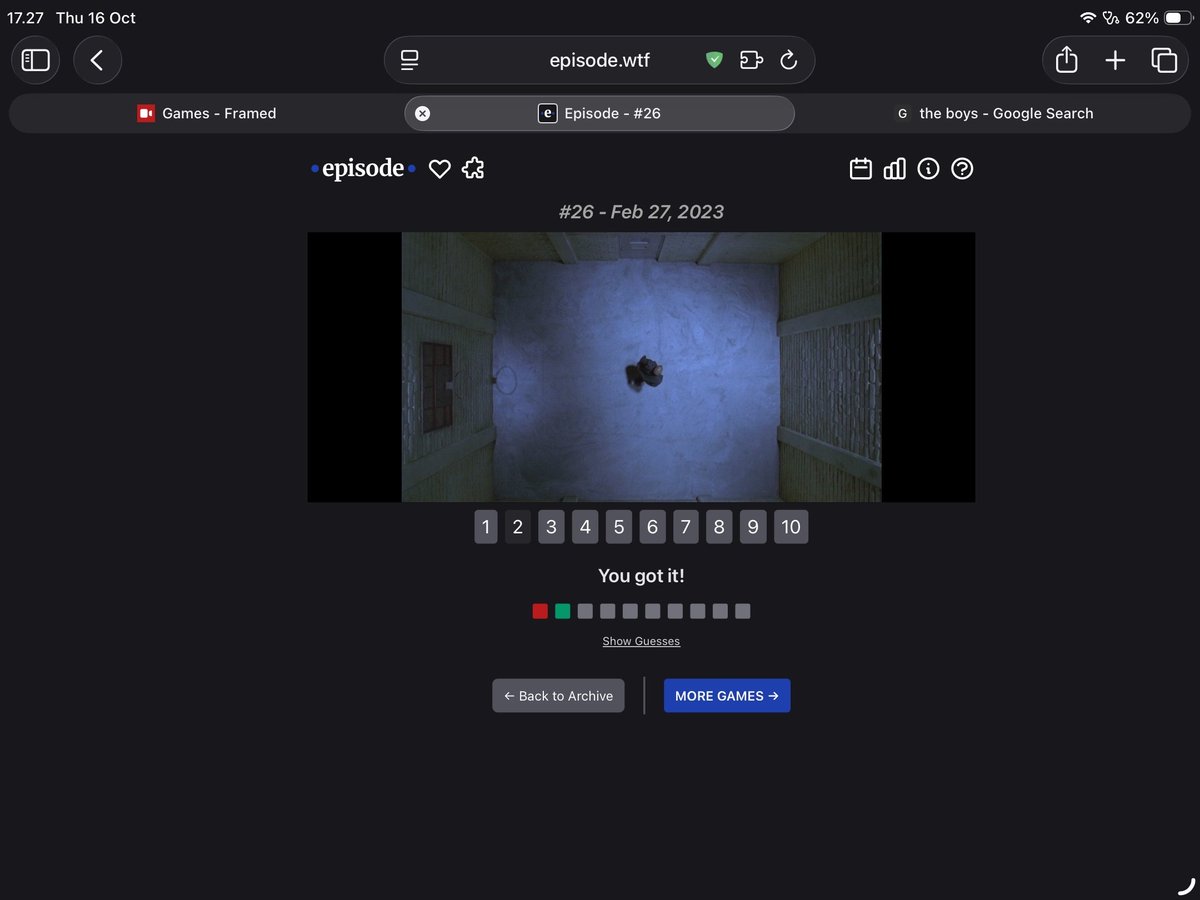Show frame 2

tap(517, 527)
